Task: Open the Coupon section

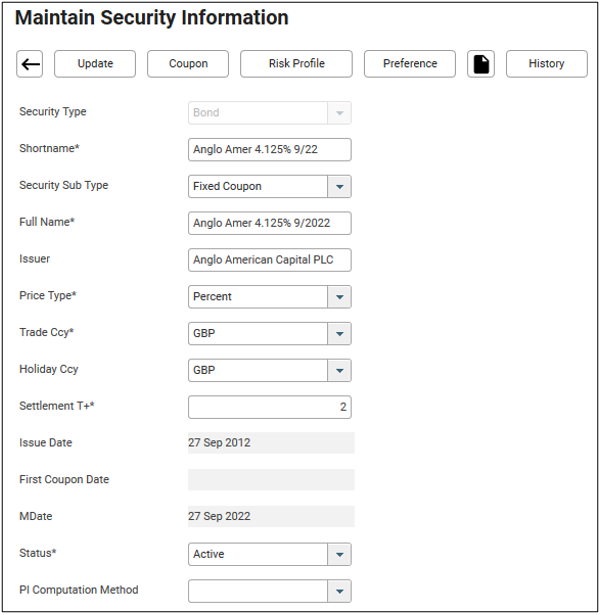Action: click(x=188, y=64)
